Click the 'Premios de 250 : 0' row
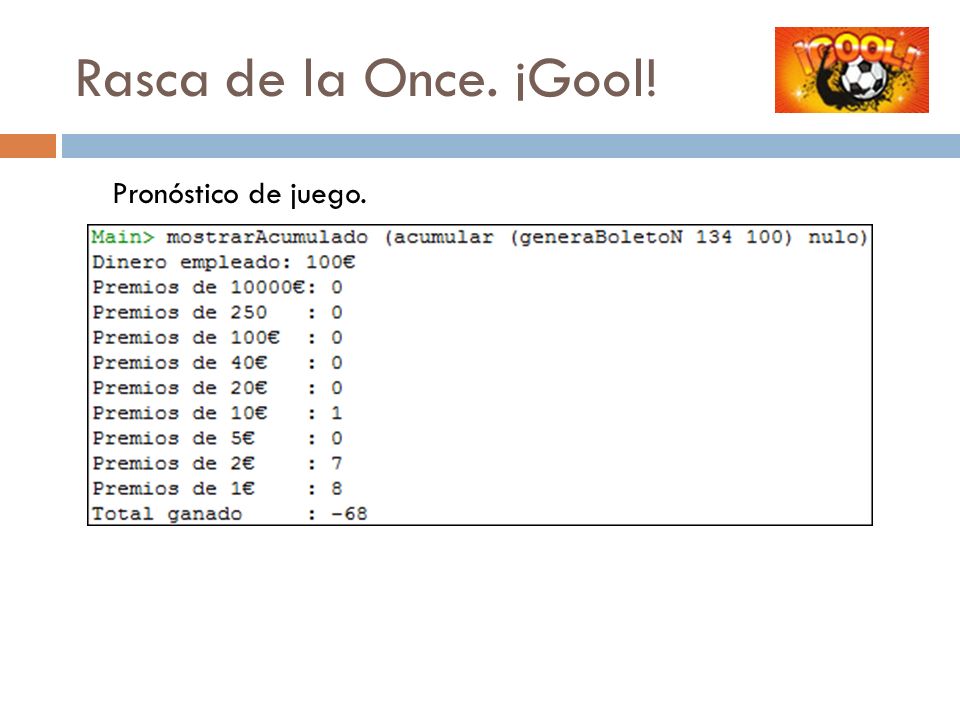 pos(217,313)
